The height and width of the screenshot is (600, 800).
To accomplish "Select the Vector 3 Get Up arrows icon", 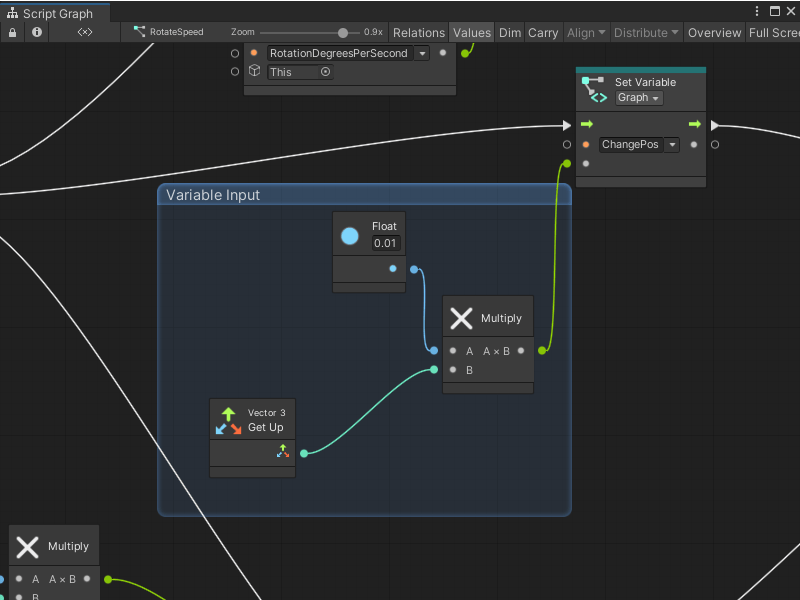I will (x=228, y=419).
